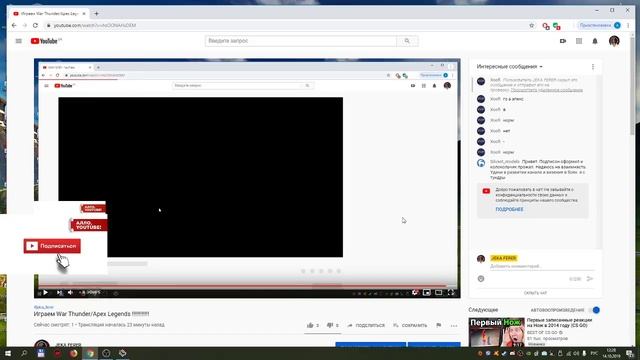Click the green-red browser extension icon
The width and height of the screenshot is (640, 360).
pos(557,26)
